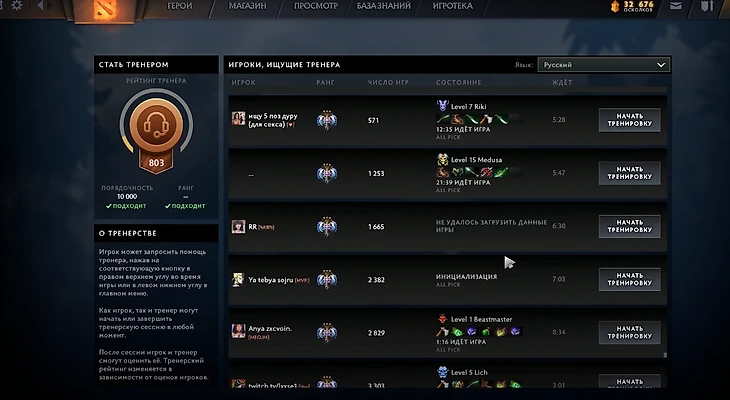This screenshot has width=730, height=400.
Task: Click the player list scrollbar
Action: [665, 355]
